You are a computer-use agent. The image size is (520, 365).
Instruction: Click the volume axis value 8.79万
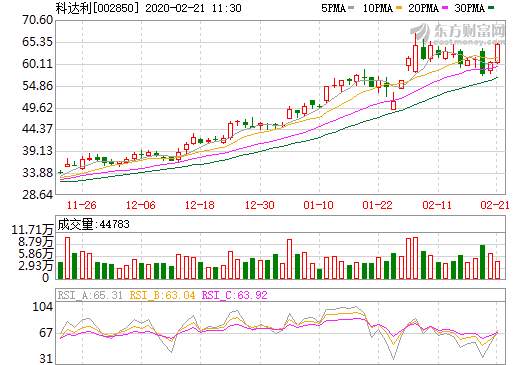click(36, 242)
